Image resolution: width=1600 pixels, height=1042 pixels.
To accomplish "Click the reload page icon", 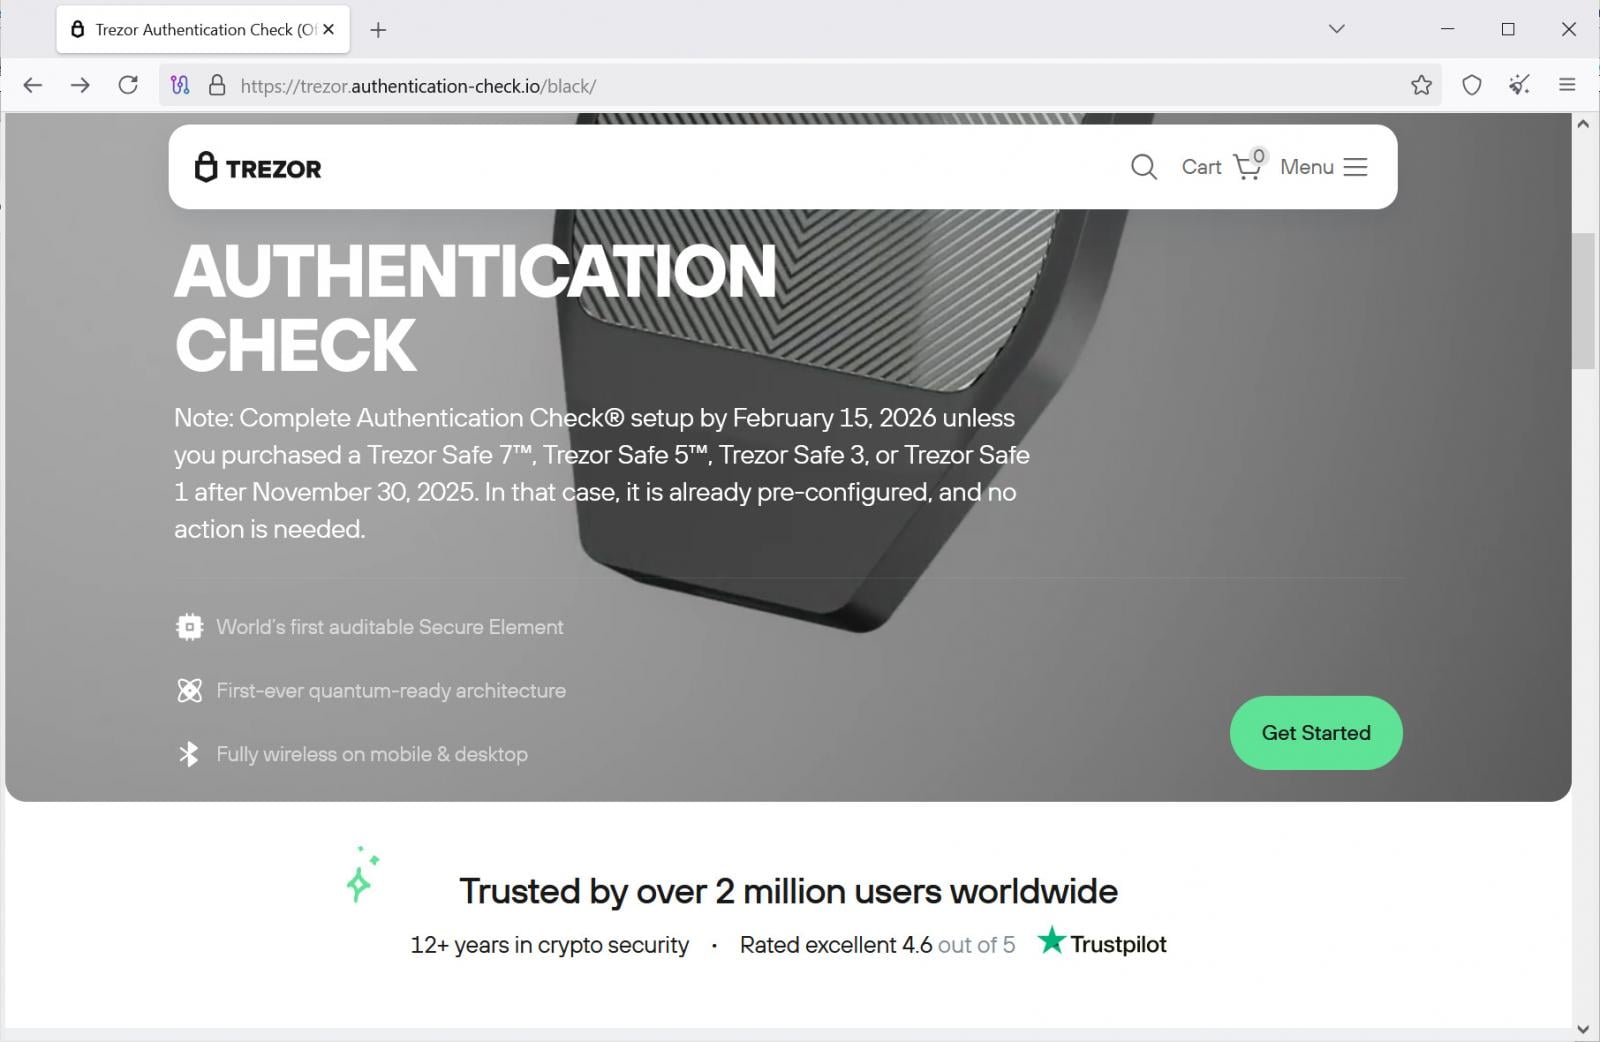I will click(128, 85).
